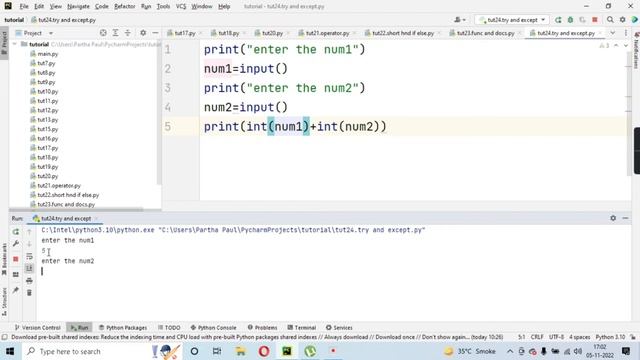Click editor vertical scrollbar
This screenshot has height=360, width=640.
pos(629,114)
